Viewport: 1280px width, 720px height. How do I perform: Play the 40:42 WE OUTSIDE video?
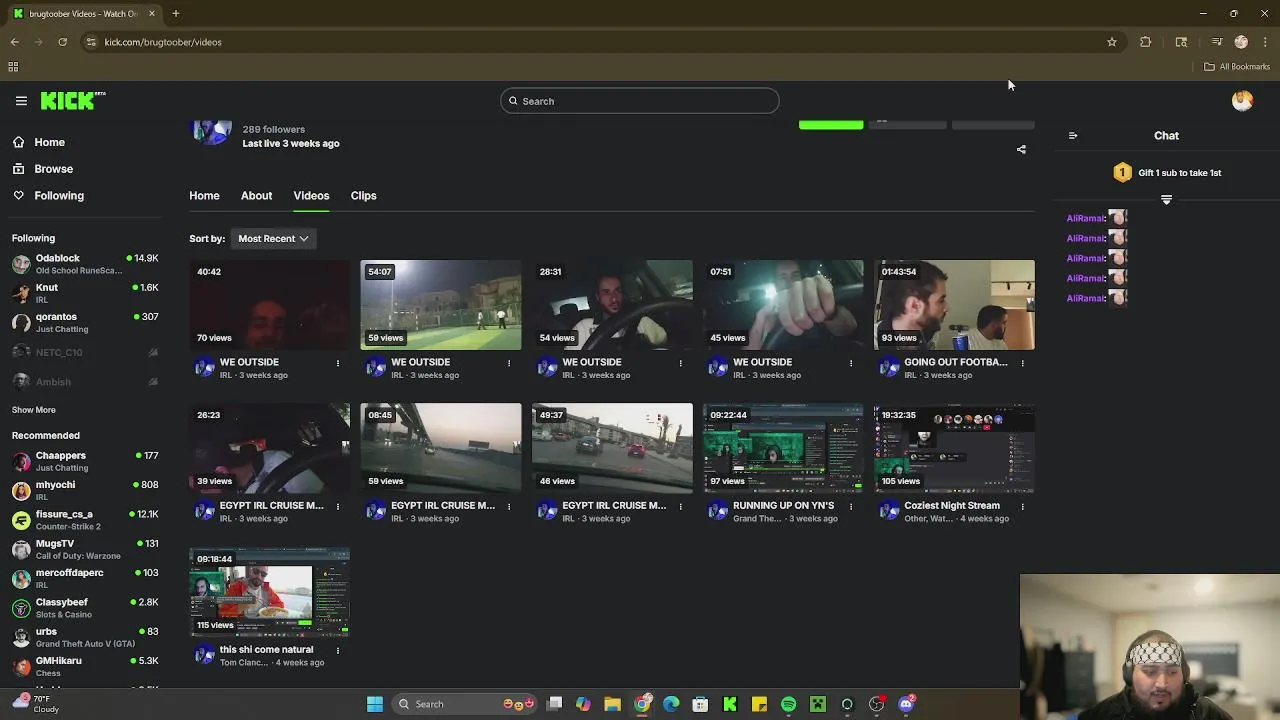coord(270,305)
